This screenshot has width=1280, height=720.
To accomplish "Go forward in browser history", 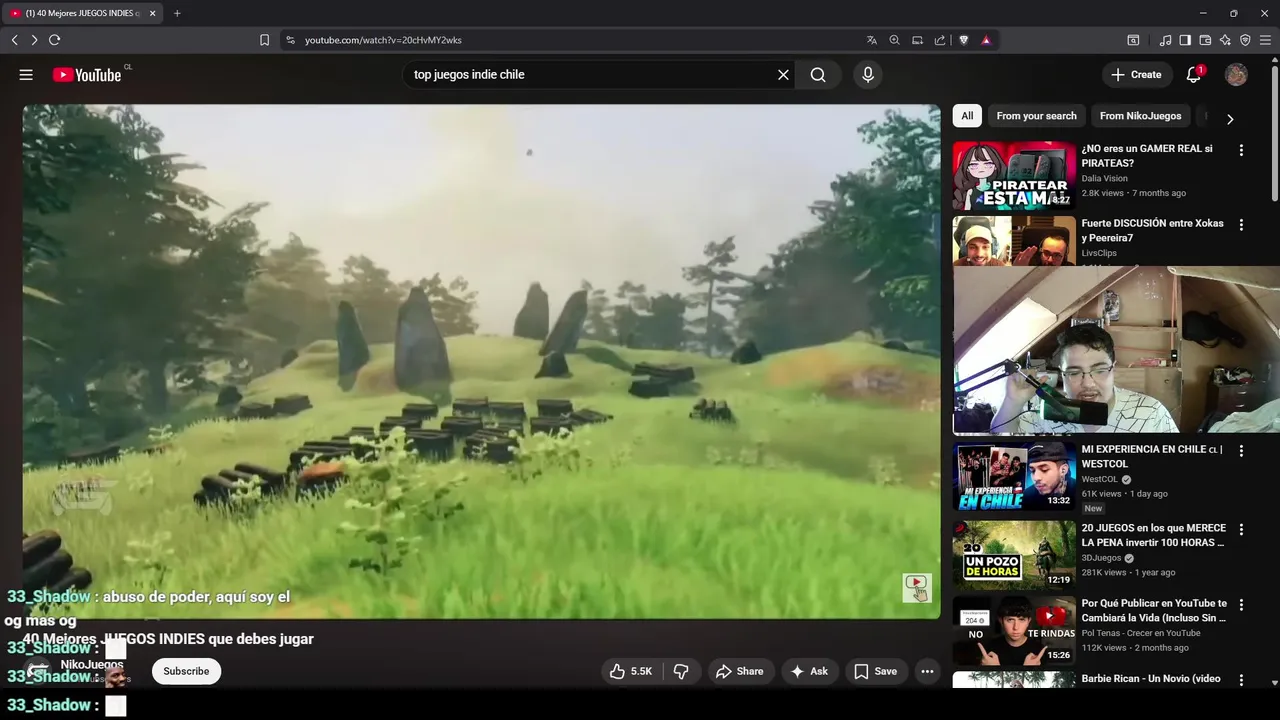I will click(x=34, y=40).
